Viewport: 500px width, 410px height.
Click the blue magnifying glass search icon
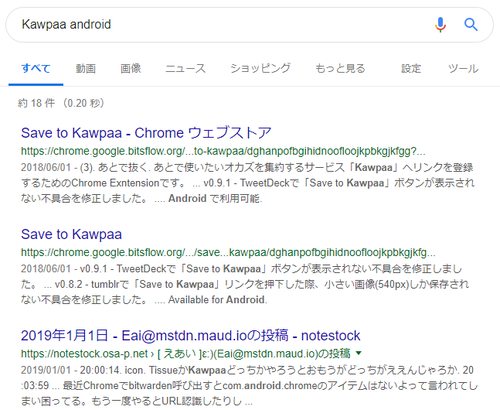pos(471,25)
